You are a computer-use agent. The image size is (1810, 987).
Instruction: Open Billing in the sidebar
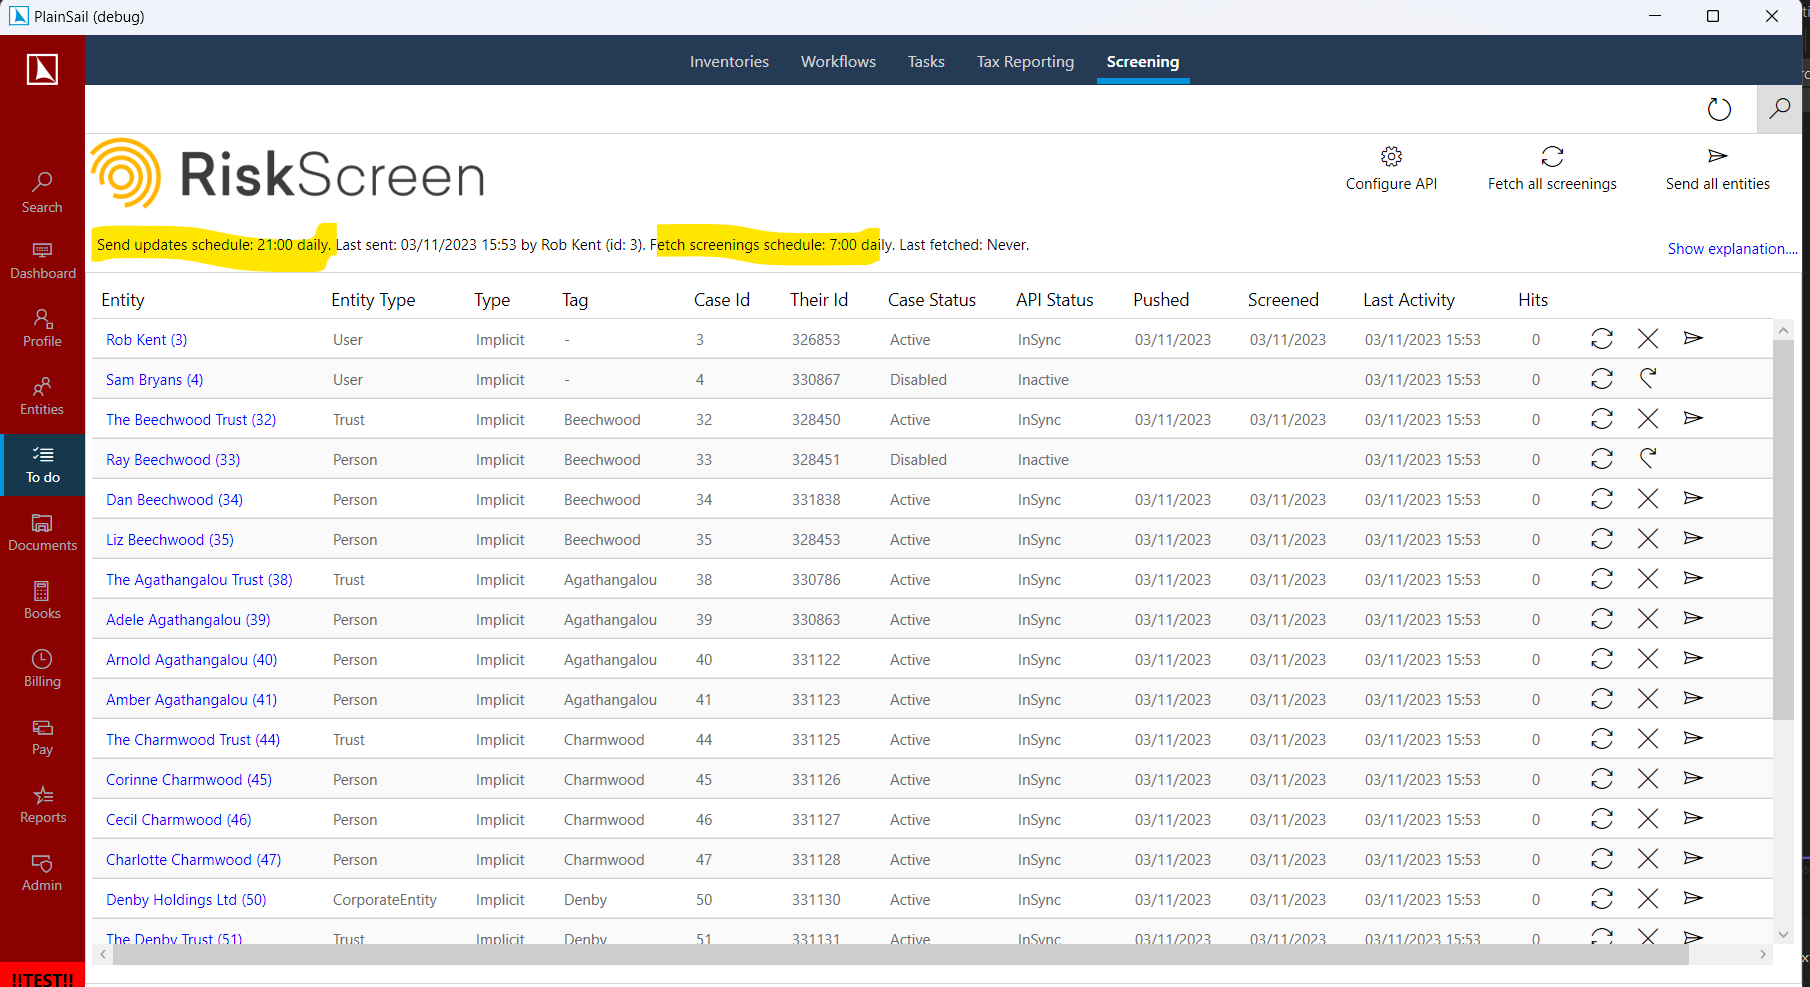coord(42,668)
